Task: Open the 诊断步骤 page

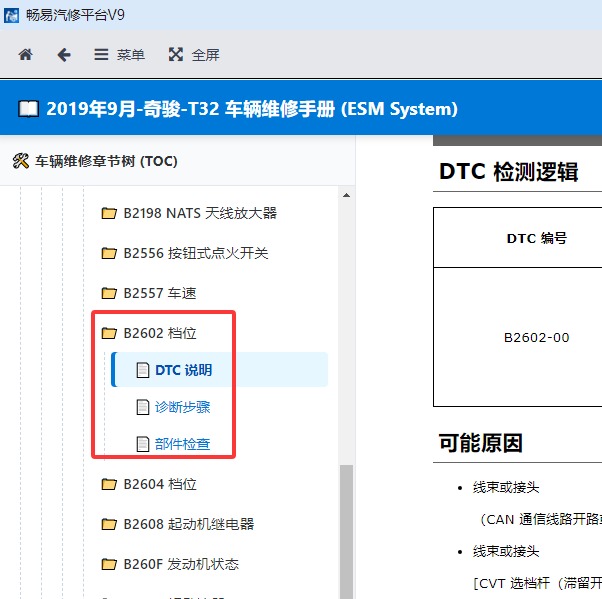Action: pos(182,407)
